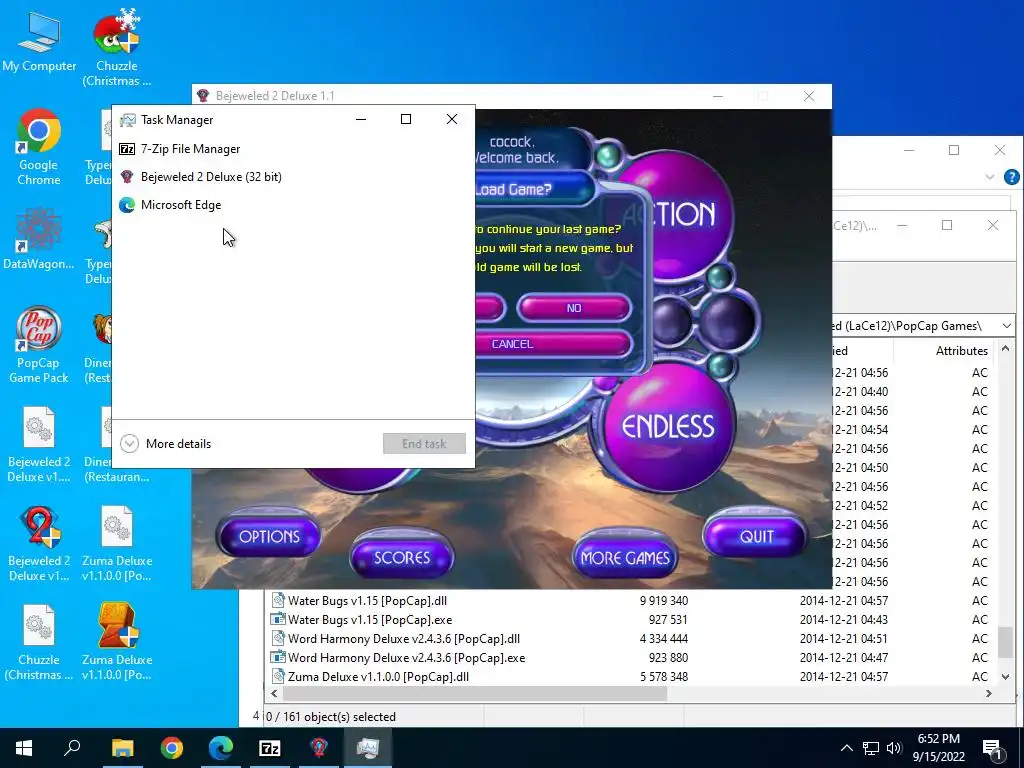Show hidden tray icons chevron
Image resolution: width=1024 pixels, height=768 pixels.
tap(846, 748)
